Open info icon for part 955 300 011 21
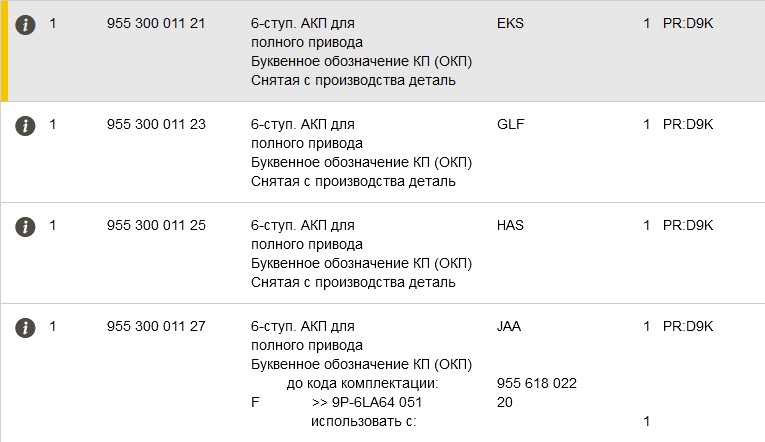The image size is (765, 442). click(26, 24)
